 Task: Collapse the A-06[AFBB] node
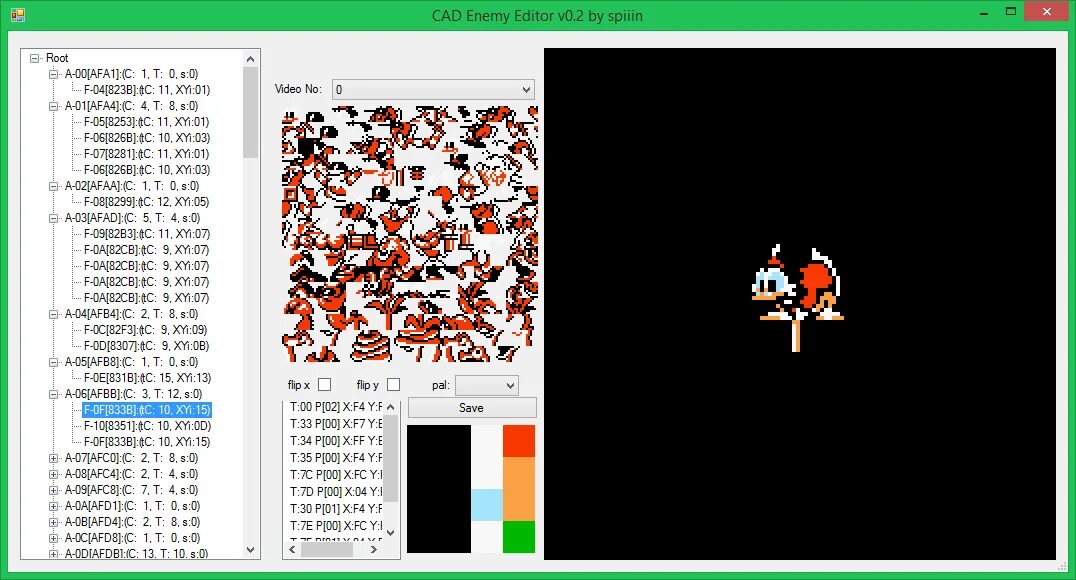coord(54,394)
